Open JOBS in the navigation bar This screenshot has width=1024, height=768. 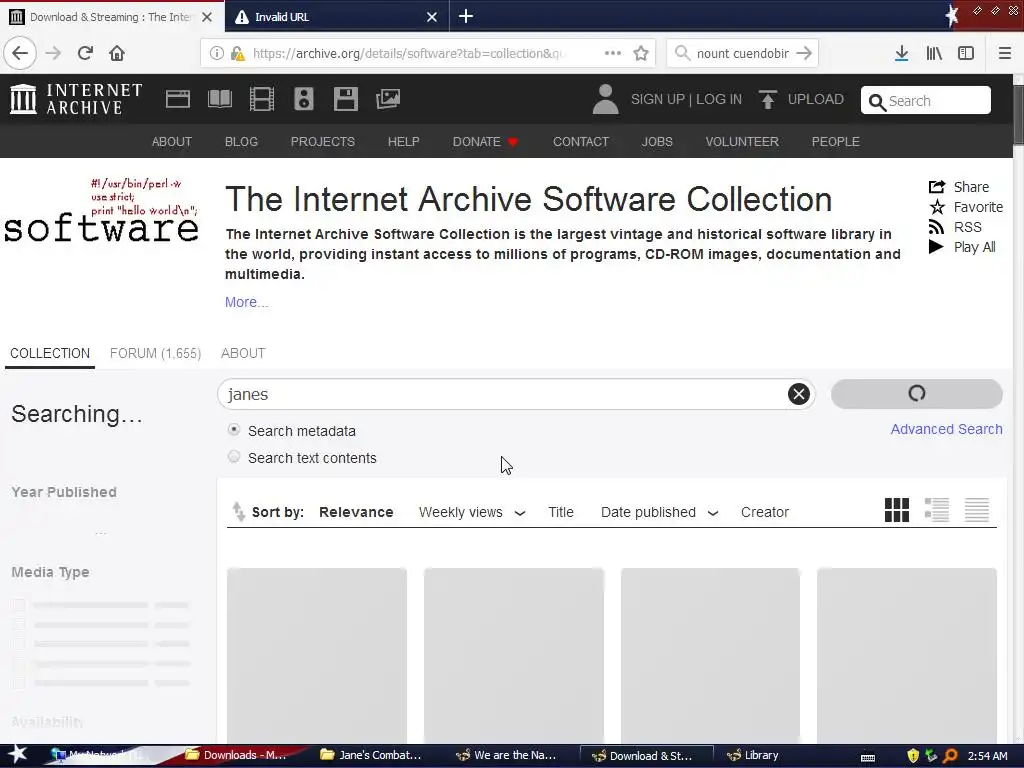[657, 142]
